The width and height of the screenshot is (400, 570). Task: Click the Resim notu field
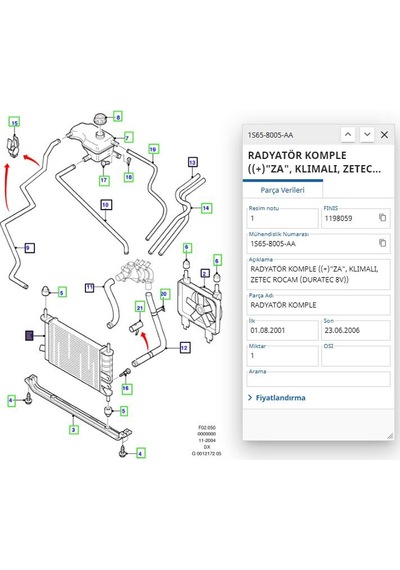283,218
